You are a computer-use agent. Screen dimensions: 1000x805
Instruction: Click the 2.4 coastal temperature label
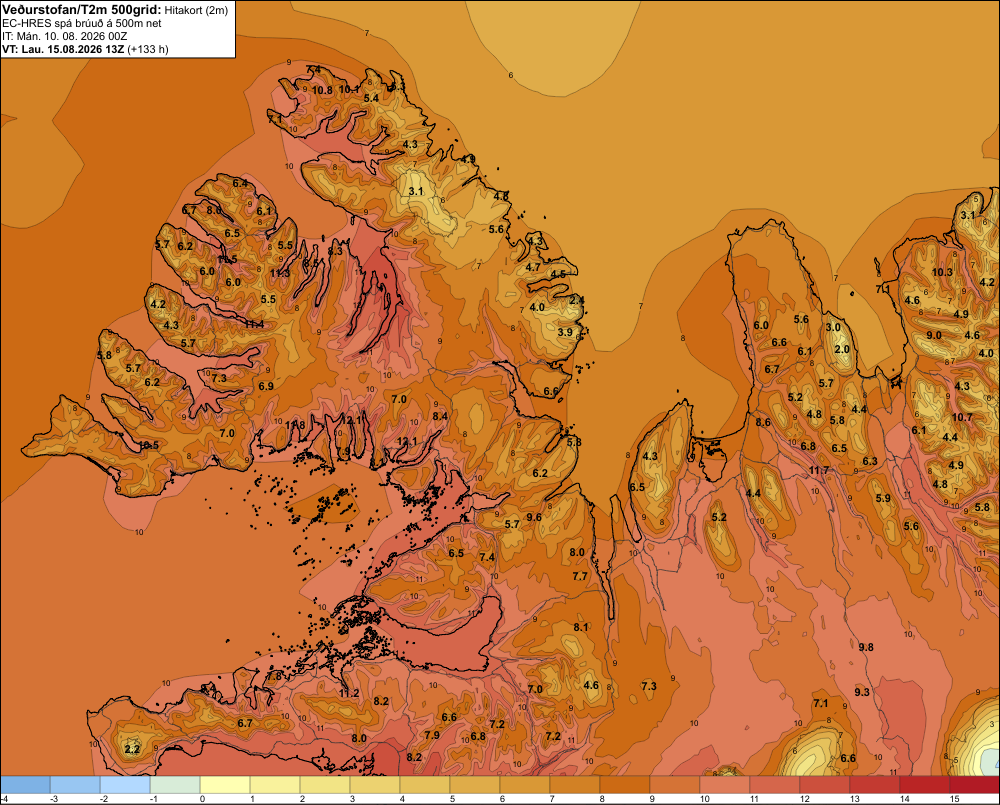tap(577, 300)
